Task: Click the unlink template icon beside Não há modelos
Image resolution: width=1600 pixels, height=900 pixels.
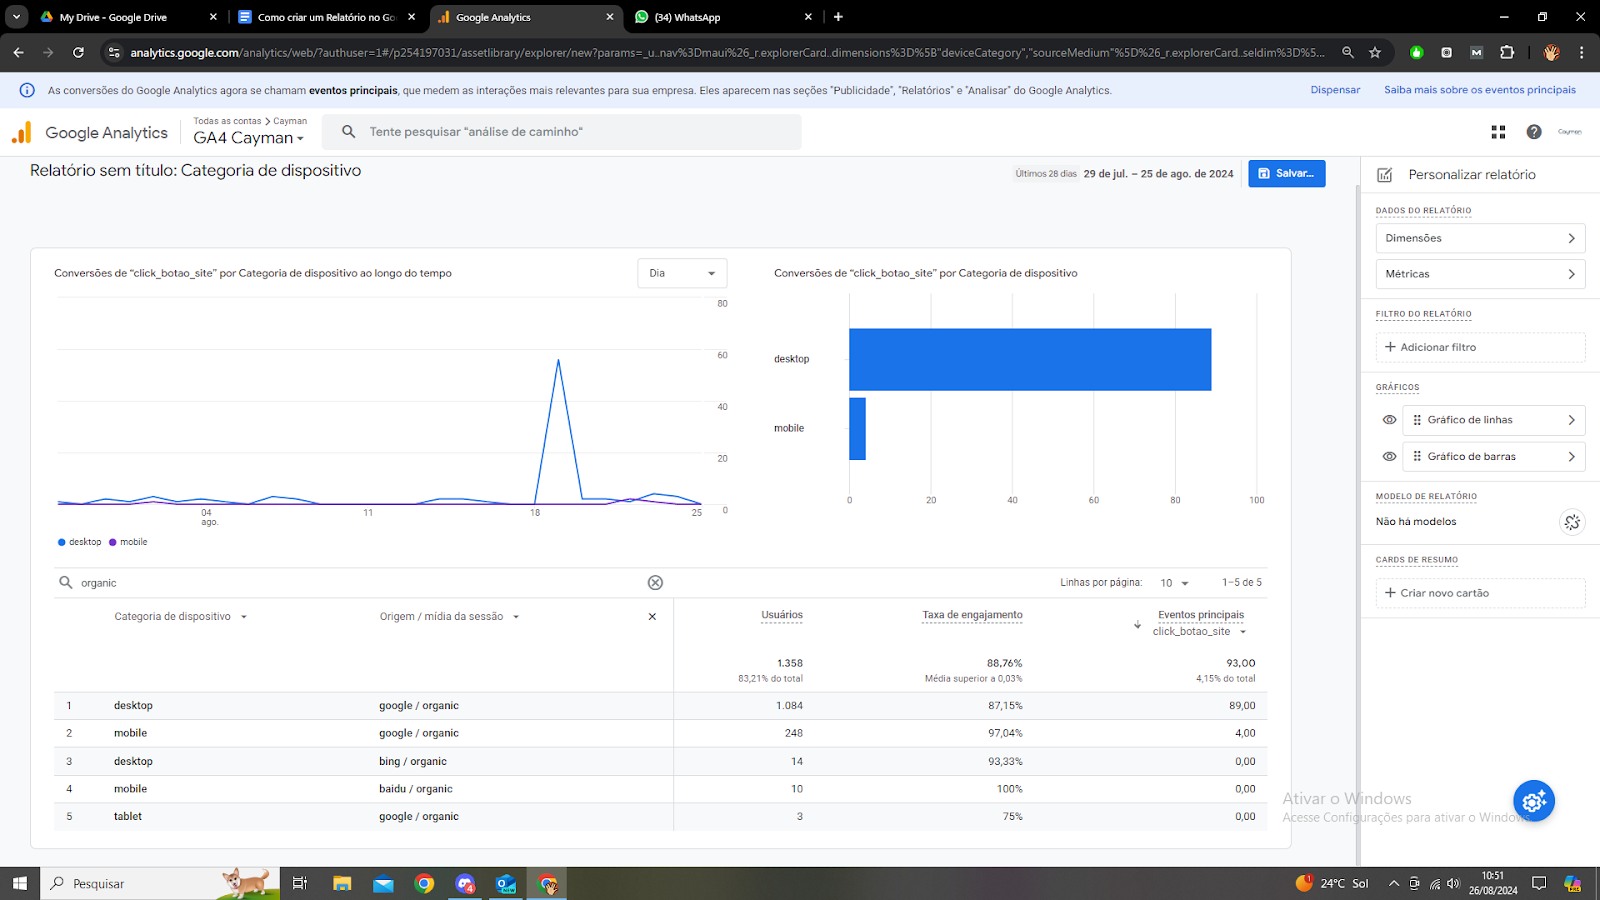Action: point(1572,522)
